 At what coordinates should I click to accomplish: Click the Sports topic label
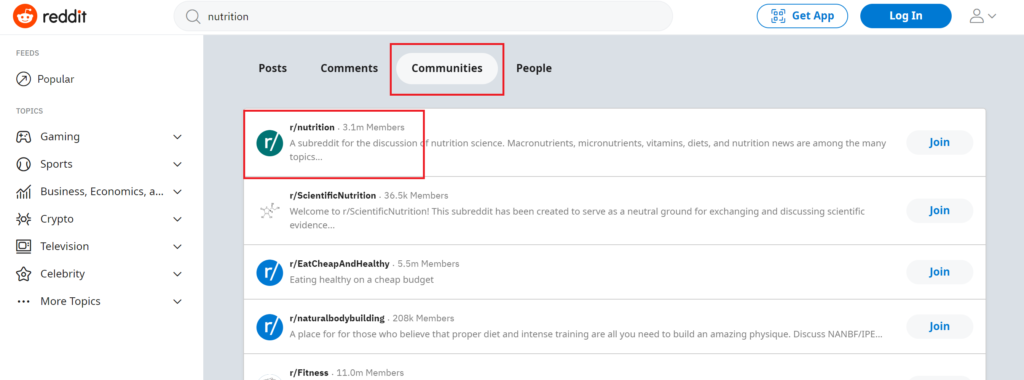pos(56,164)
